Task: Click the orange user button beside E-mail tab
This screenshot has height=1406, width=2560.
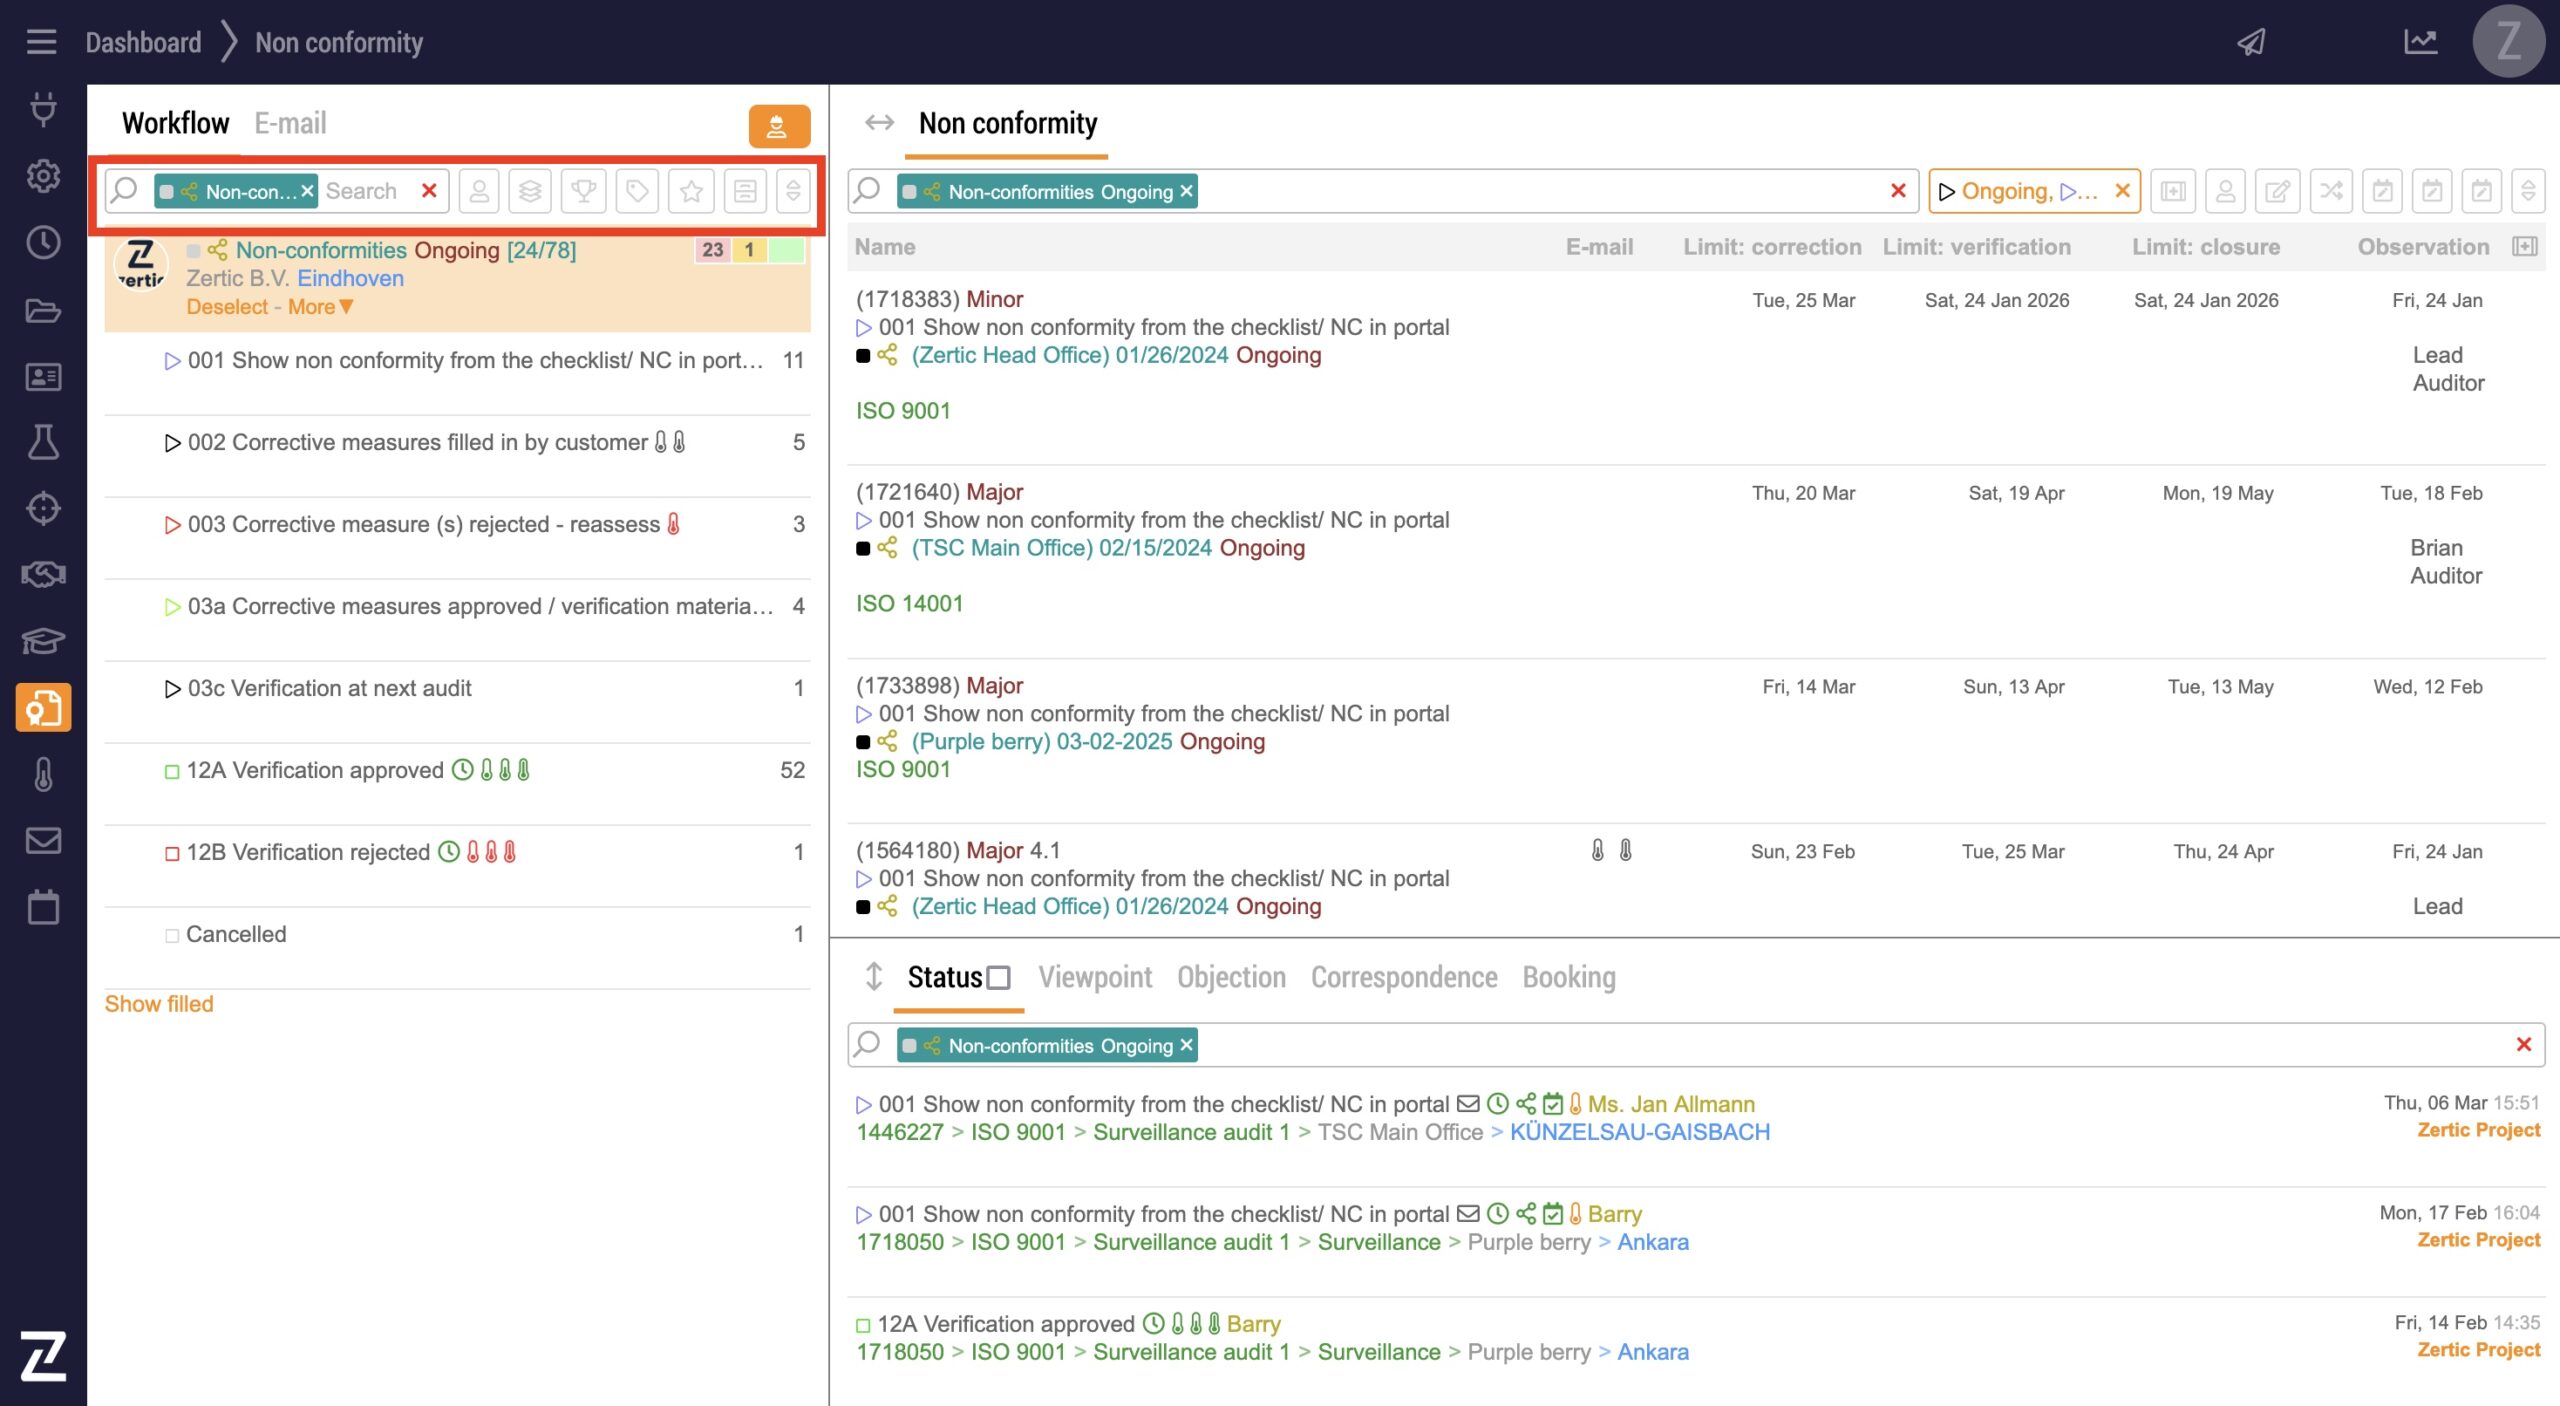Action: [x=778, y=126]
